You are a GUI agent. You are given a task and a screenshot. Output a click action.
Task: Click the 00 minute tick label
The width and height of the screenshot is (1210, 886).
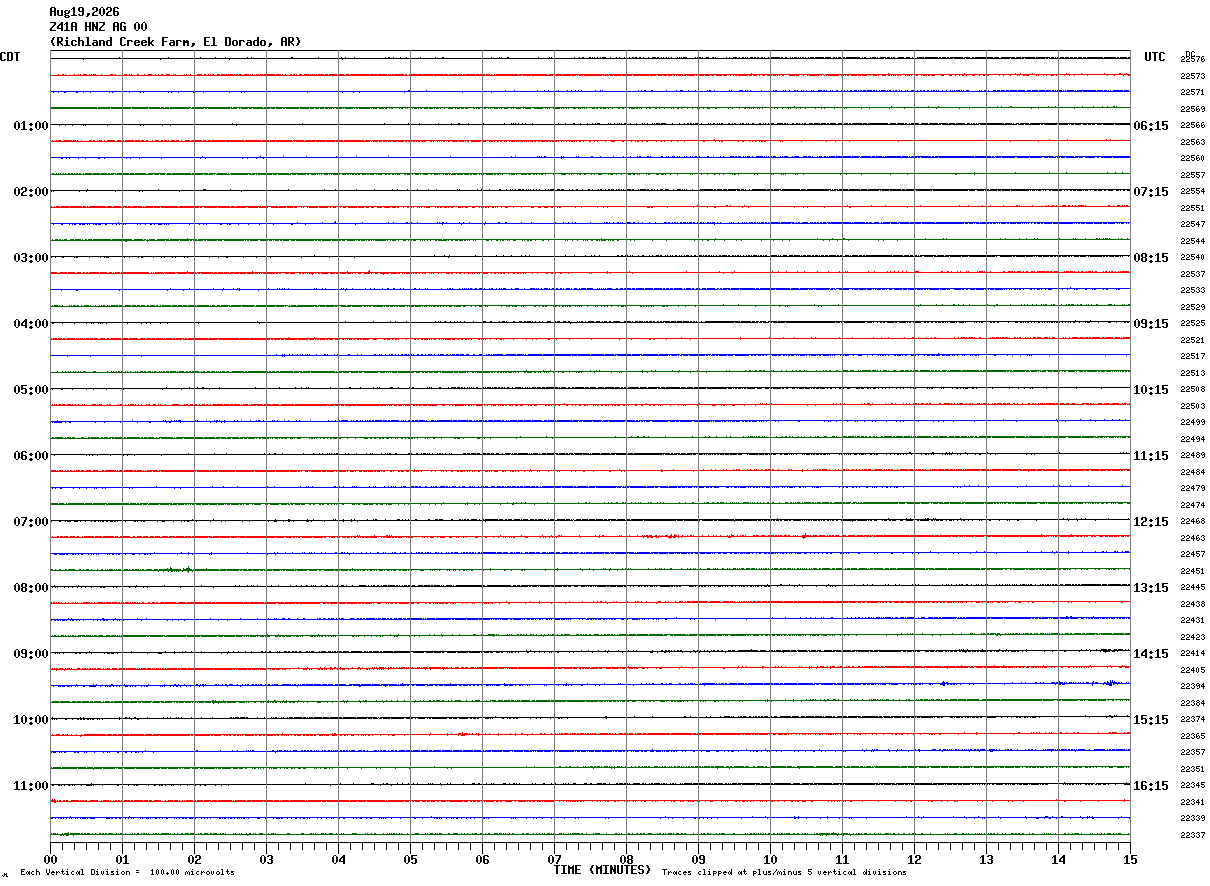tap(50, 859)
